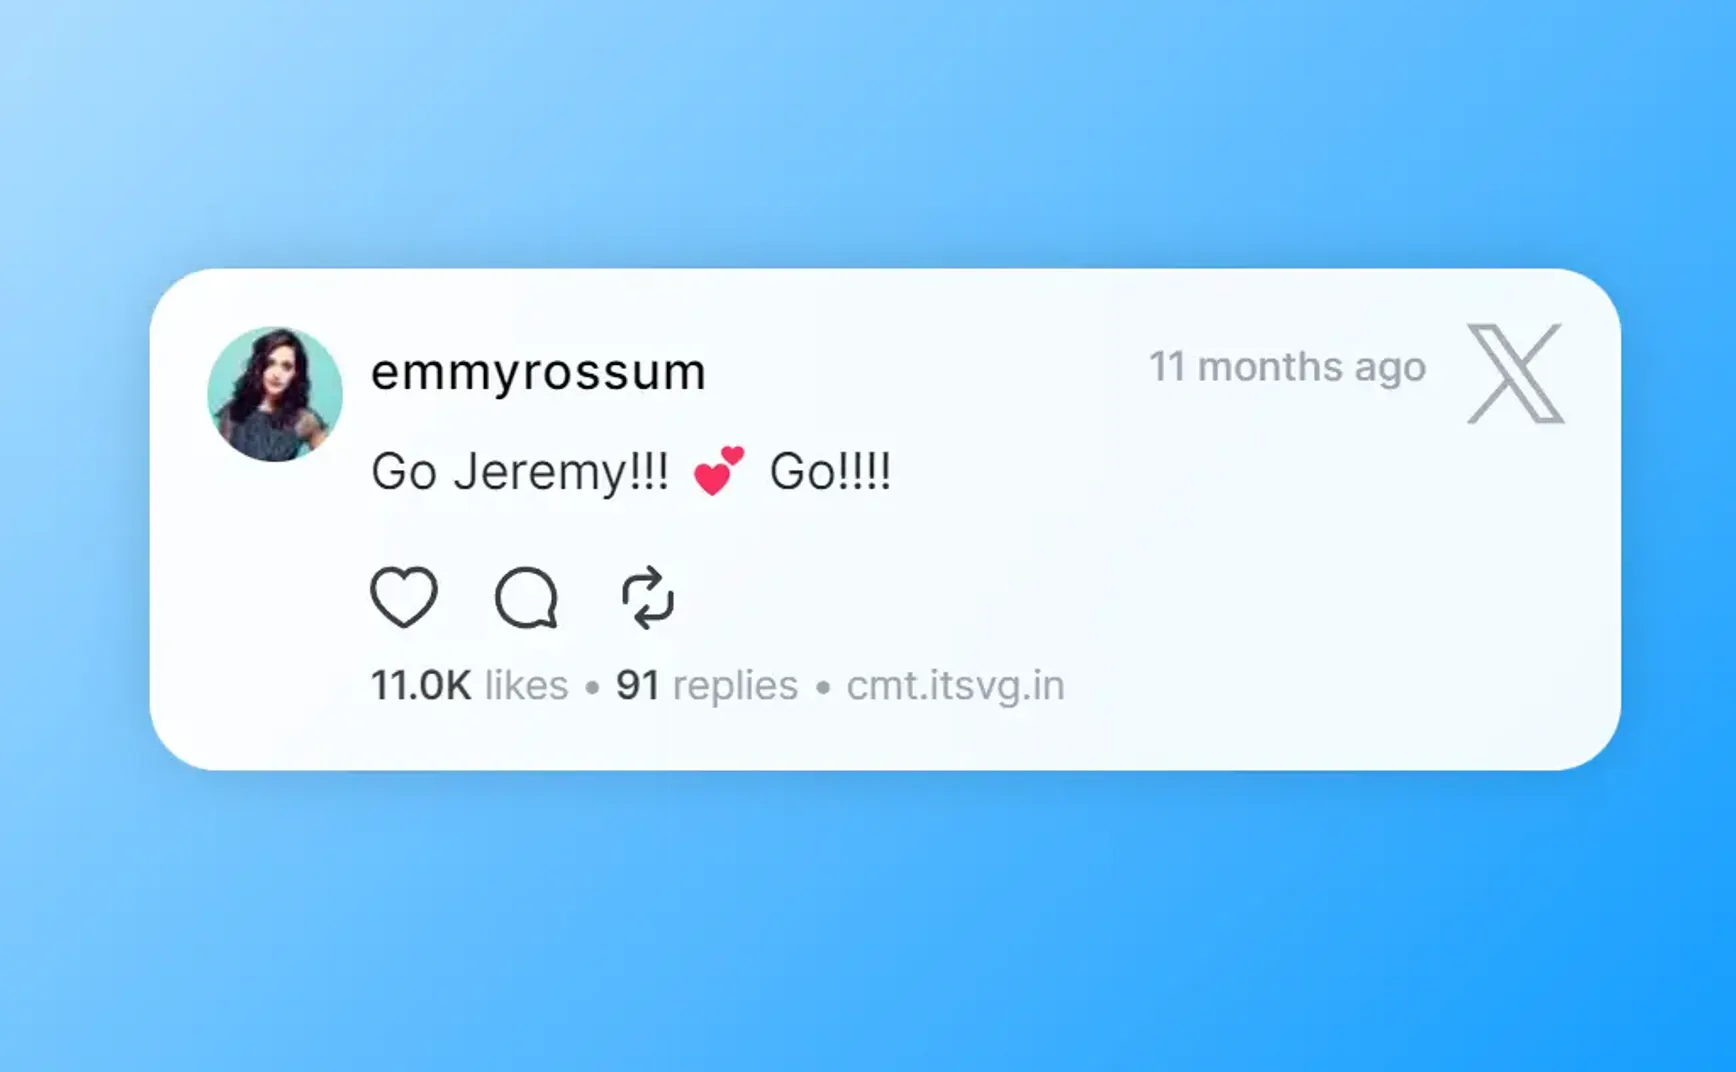Open the cmt.itsvg.in link
This screenshot has width=1736, height=1072.
pyautogui.click(x=955, y=686)
